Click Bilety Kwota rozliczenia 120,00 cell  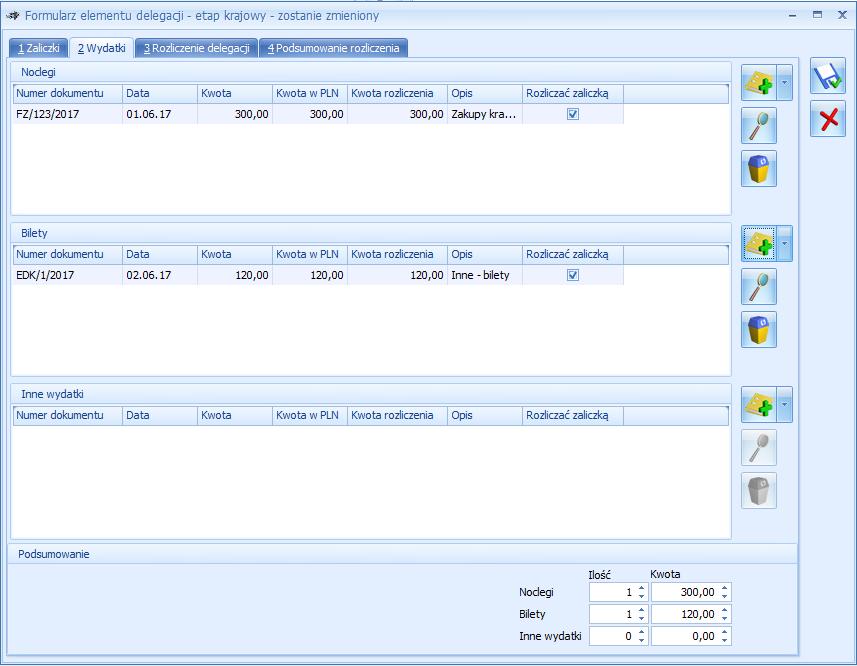pyautogui.click(x=397, y=275)
